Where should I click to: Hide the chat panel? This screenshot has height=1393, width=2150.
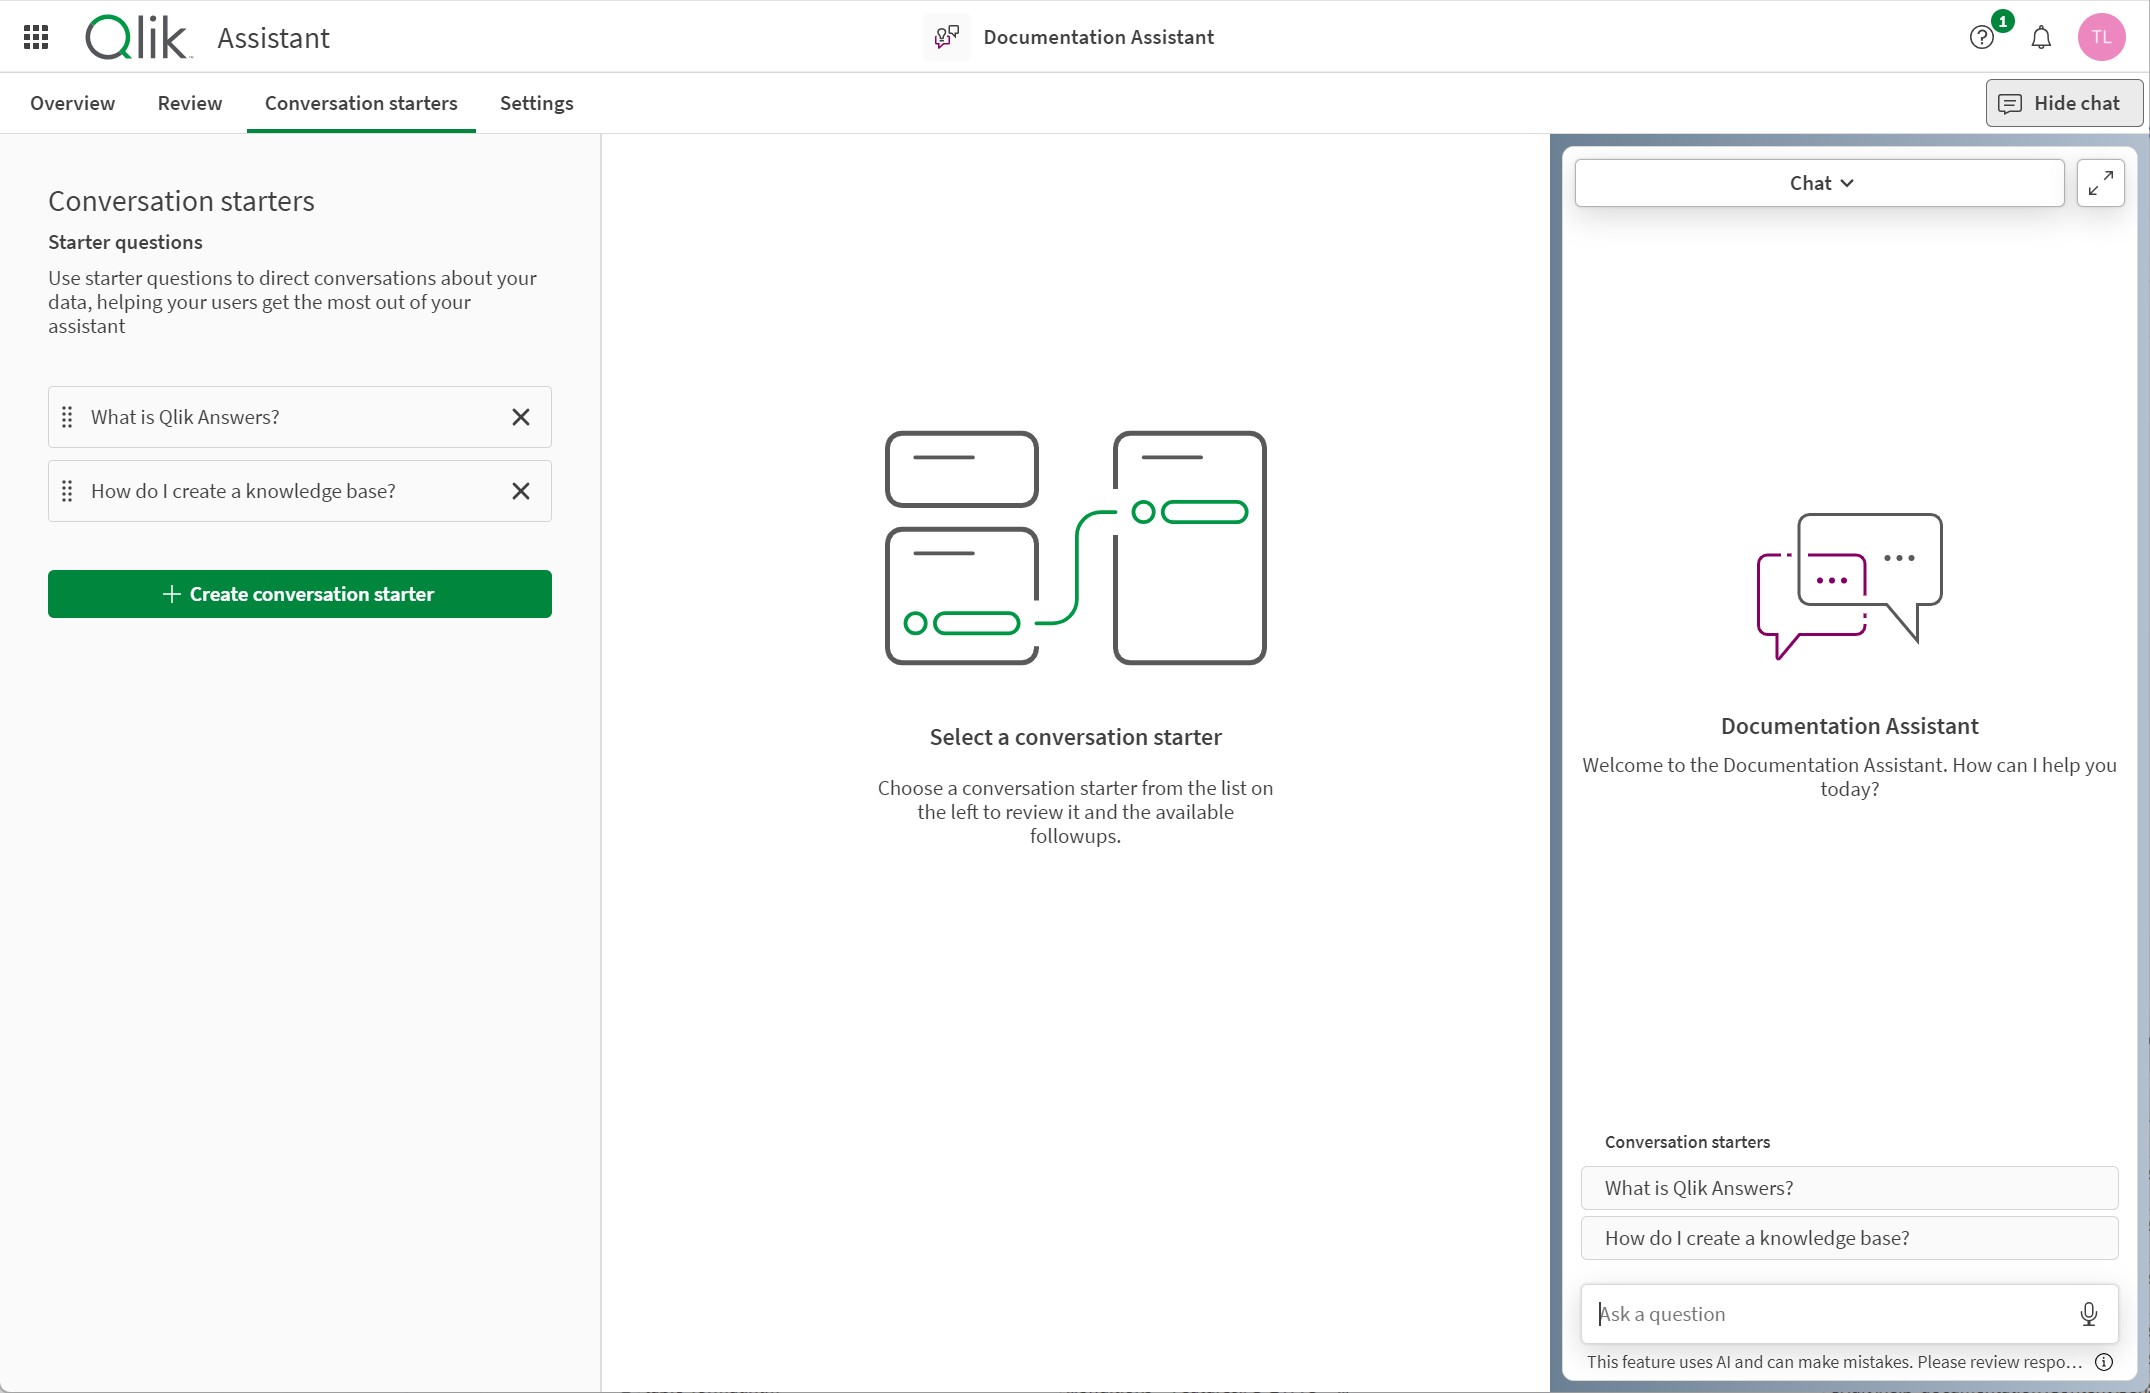[x=2058, y=102]
